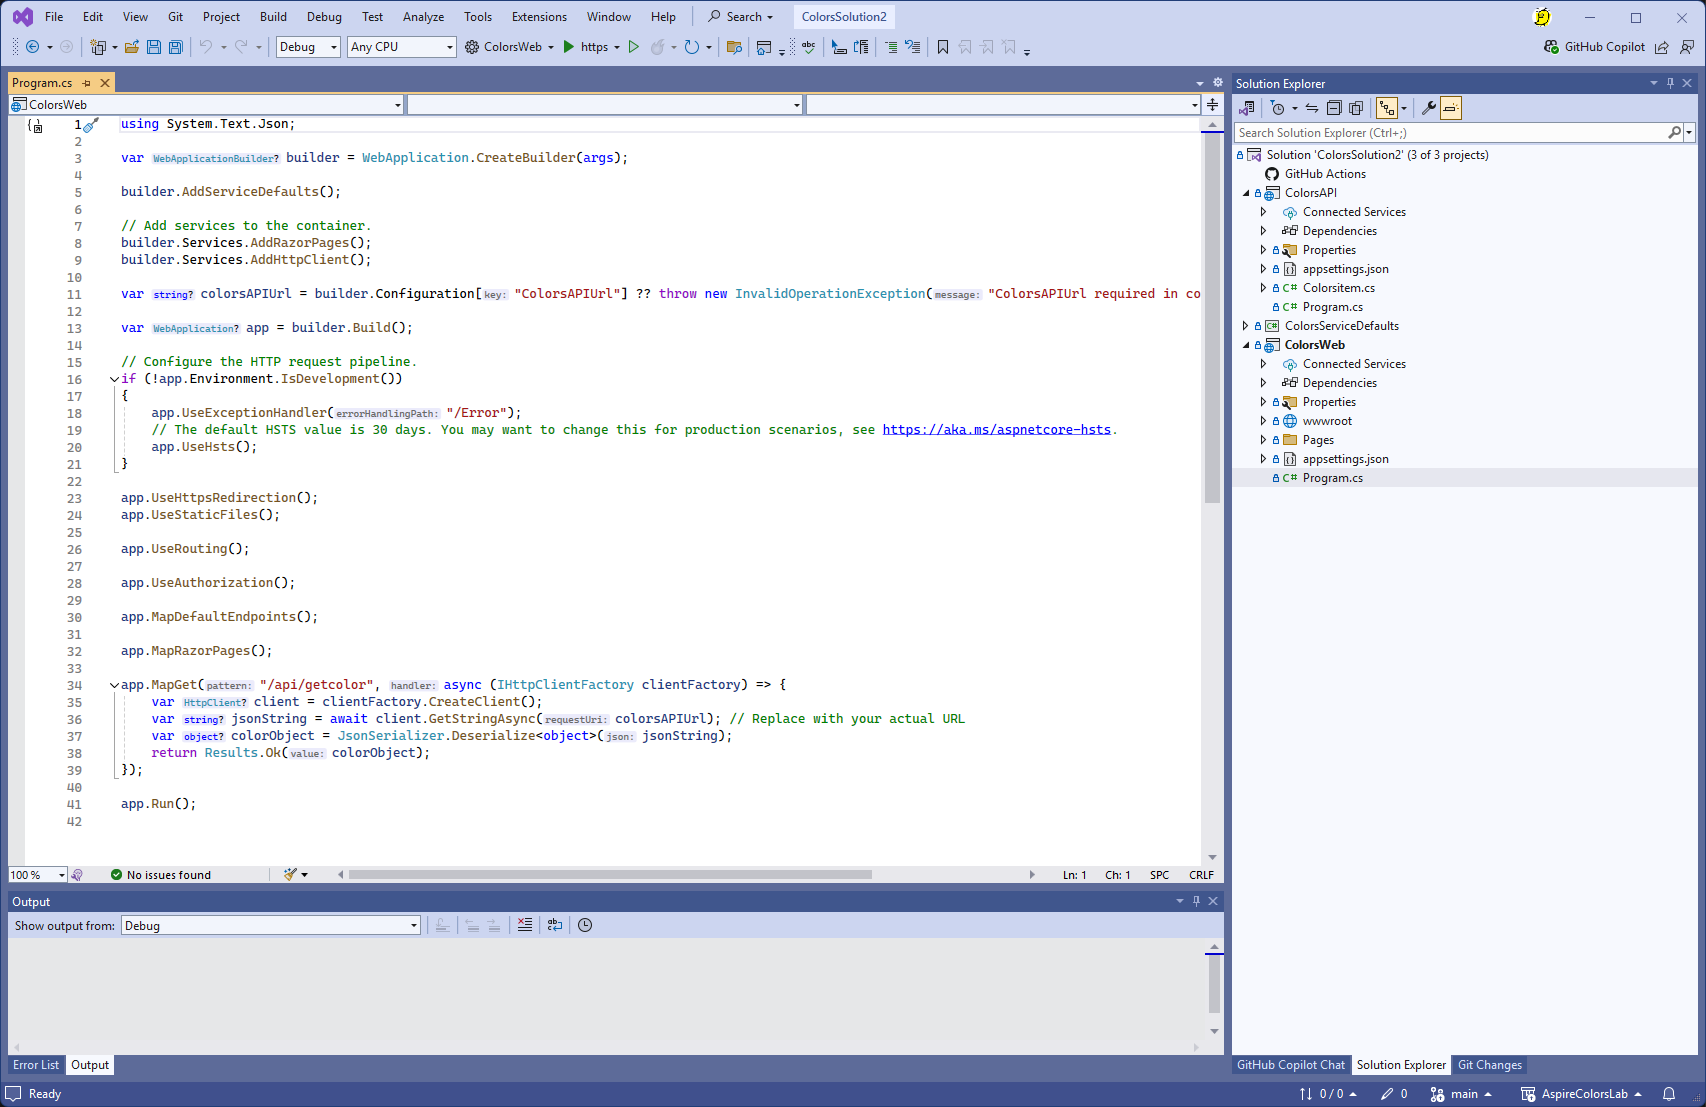The image size is (1706, 1107).
Task: Switch to the Git Changes tab
Action: click(x=1489, y=1065)
